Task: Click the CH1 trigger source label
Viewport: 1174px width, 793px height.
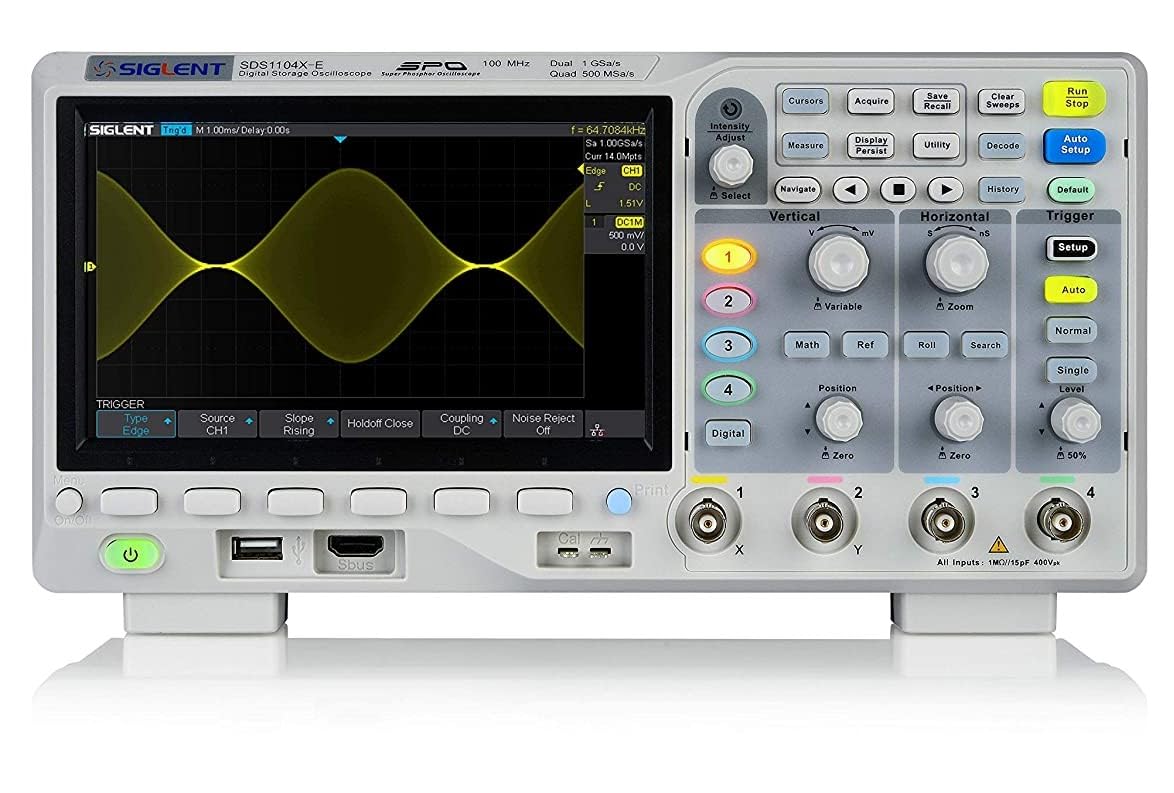Action: tap(632, 171)
